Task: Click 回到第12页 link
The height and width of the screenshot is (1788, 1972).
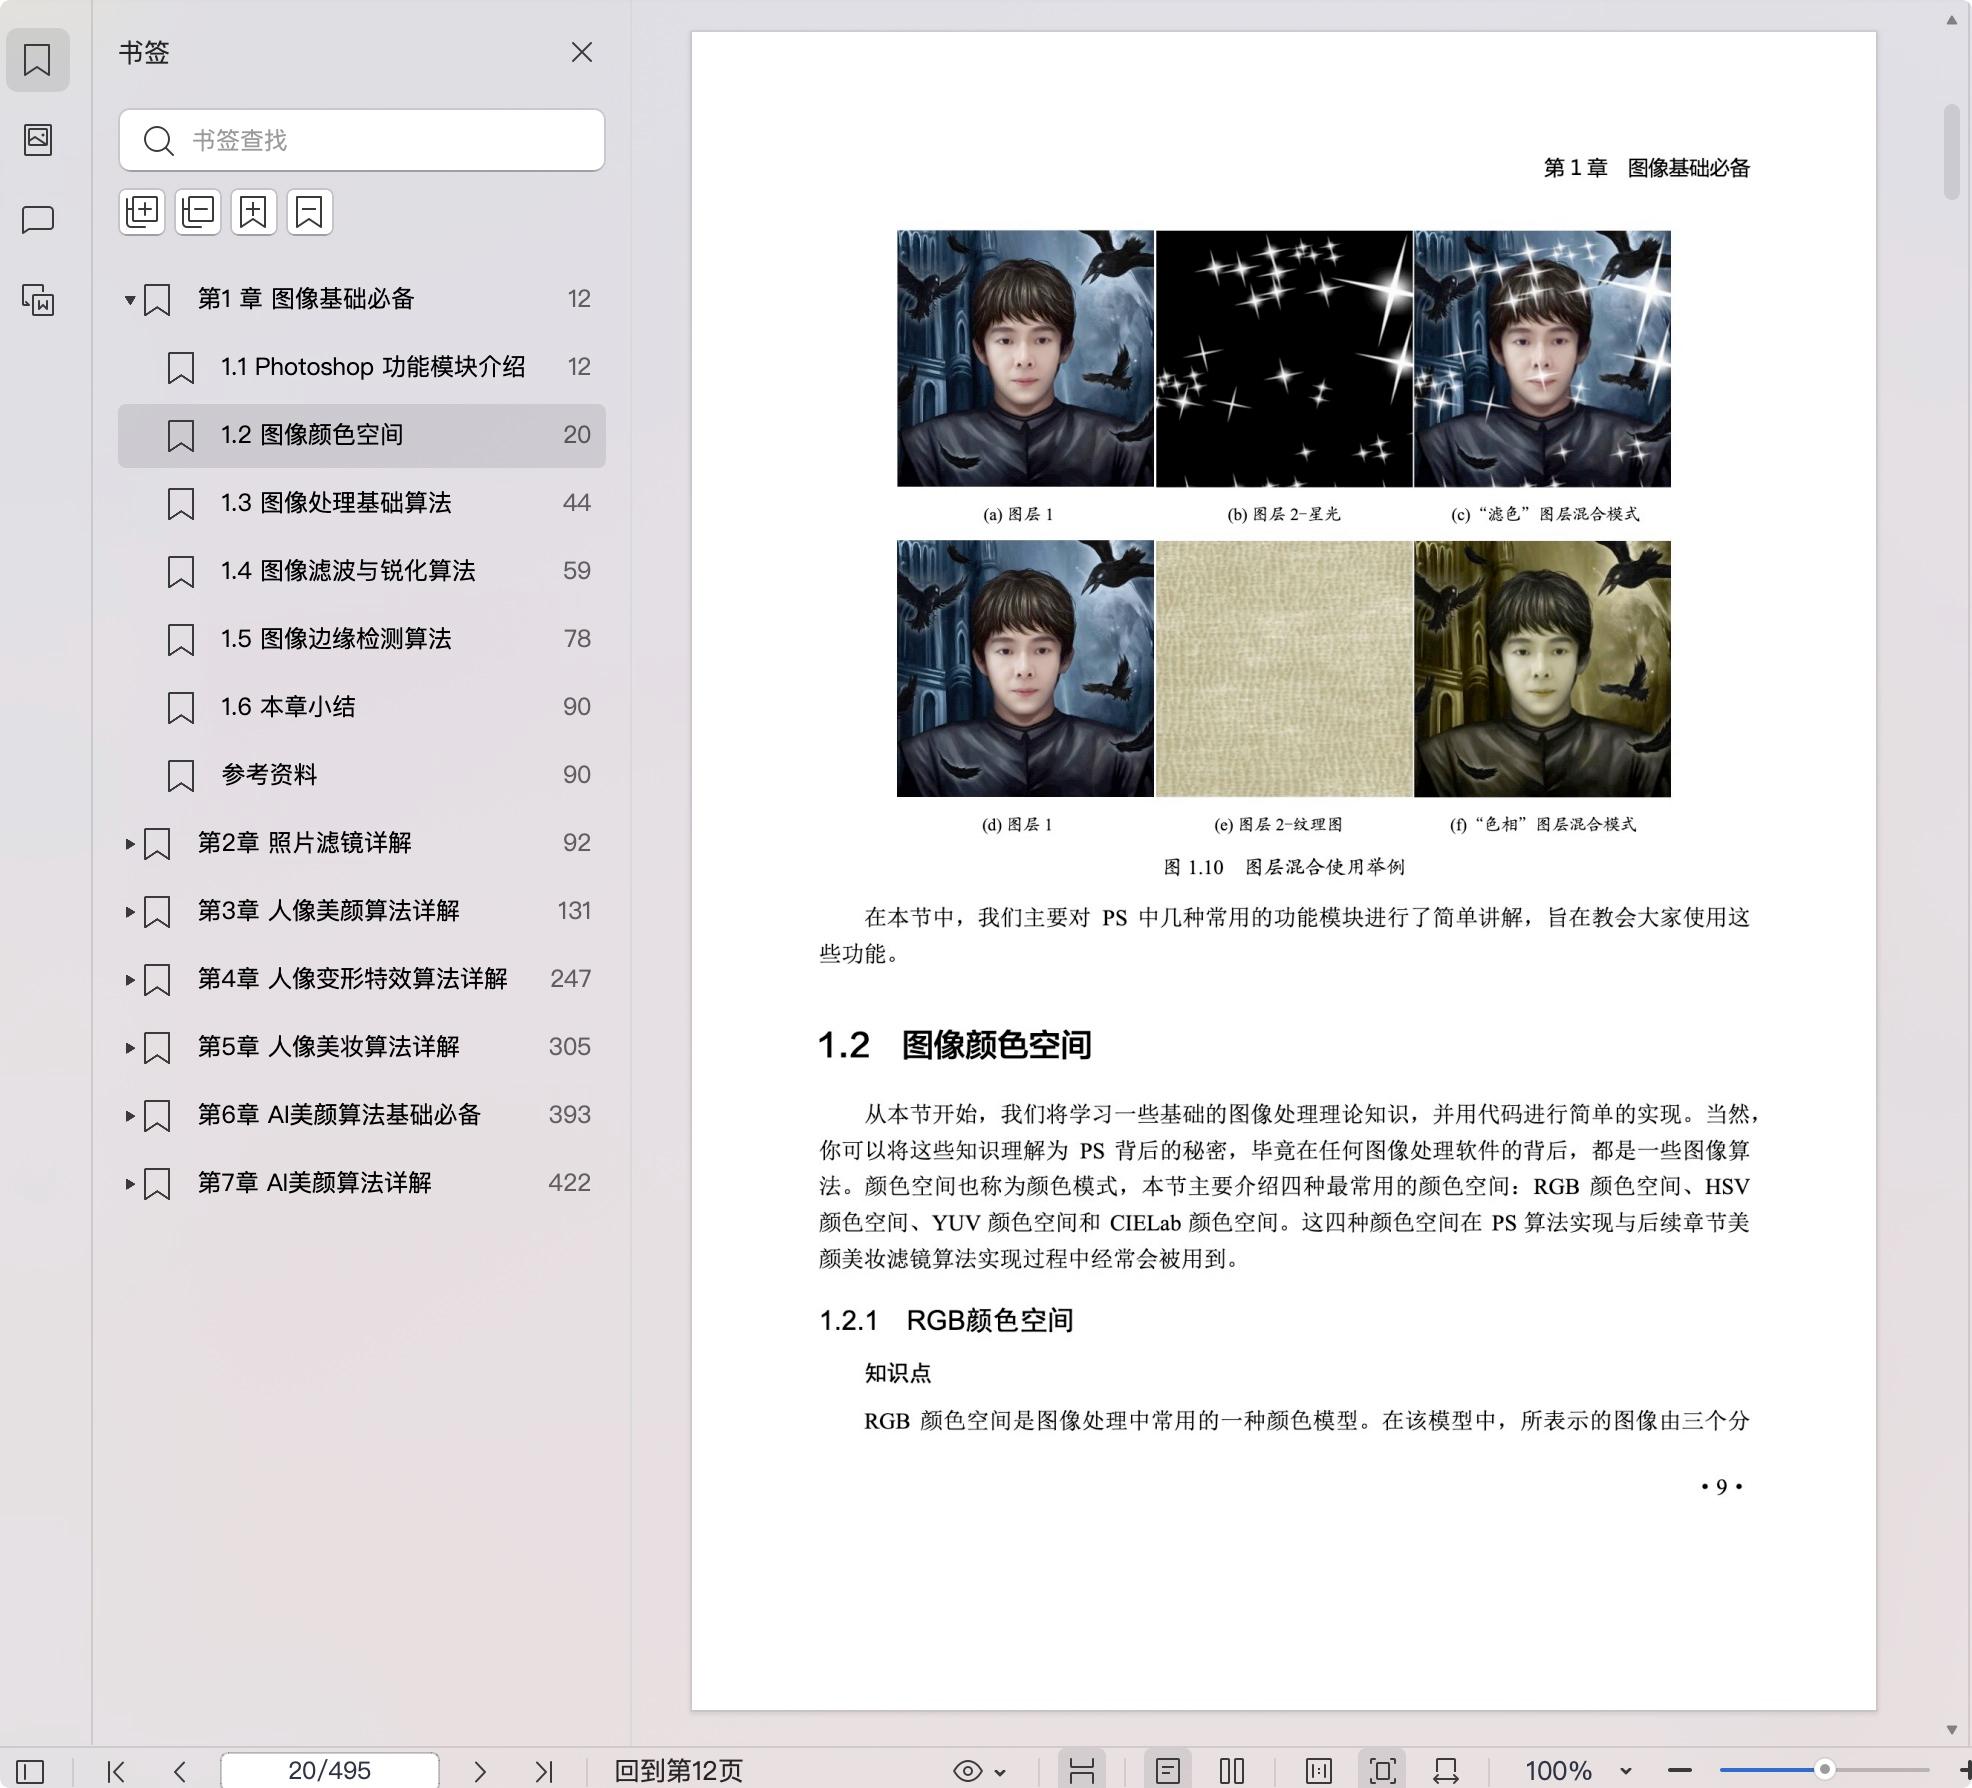Action: [x=678, y=1771]
